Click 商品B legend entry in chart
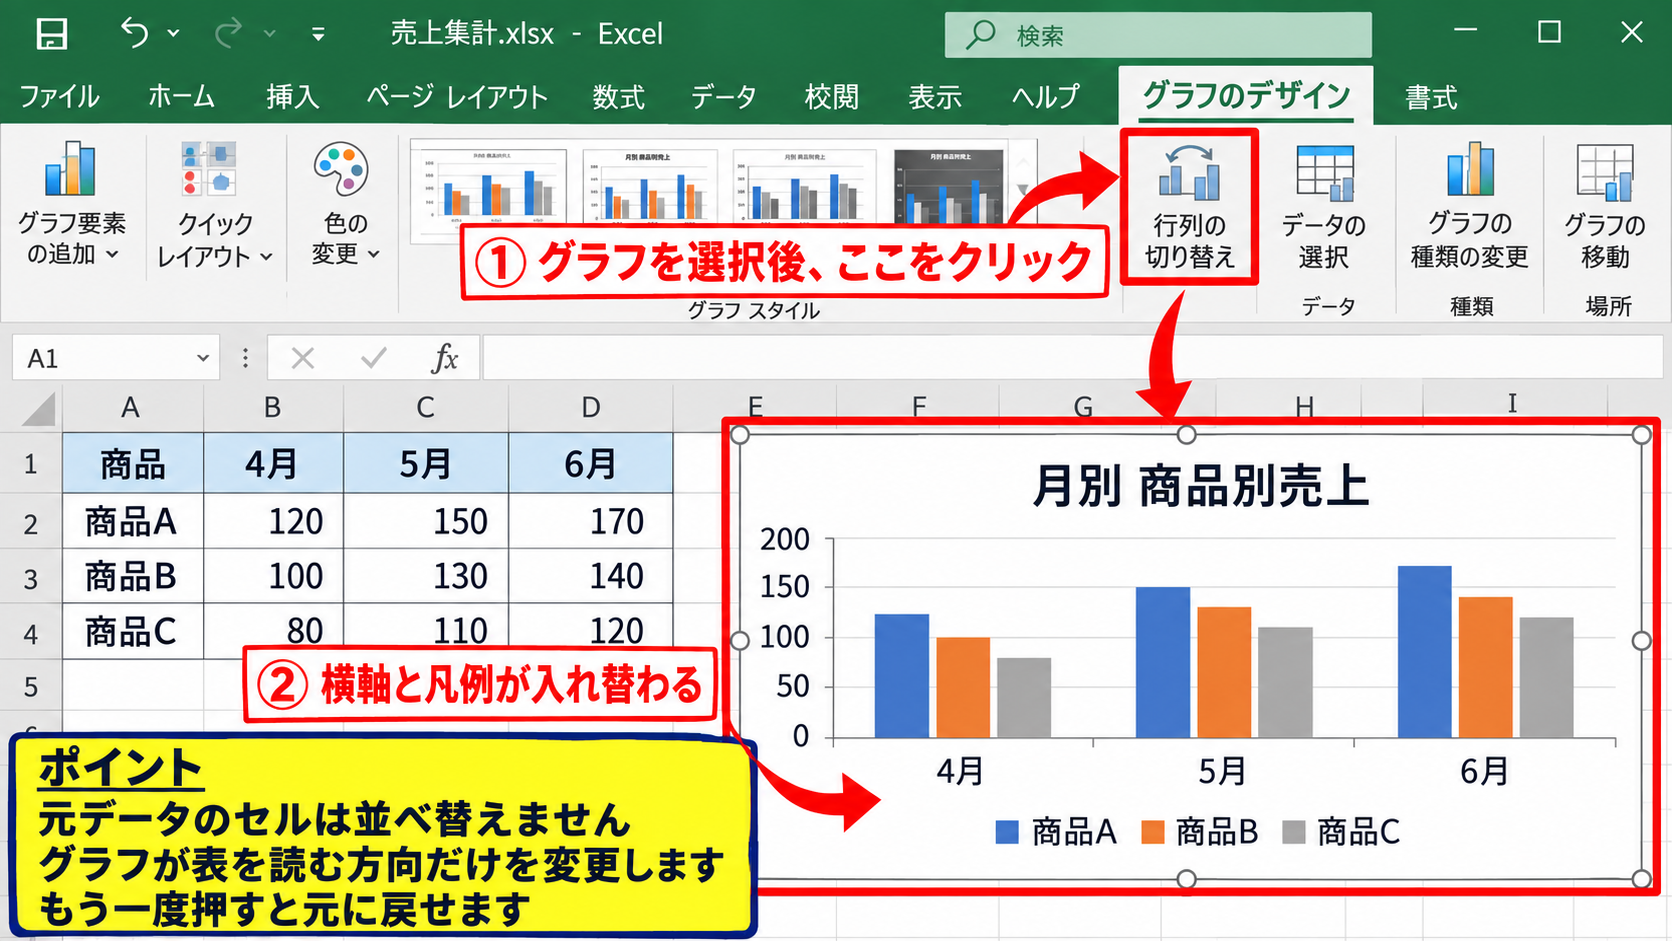Image resolution: width=1672 pixels, height=941 pixels. click(1199, 831)
